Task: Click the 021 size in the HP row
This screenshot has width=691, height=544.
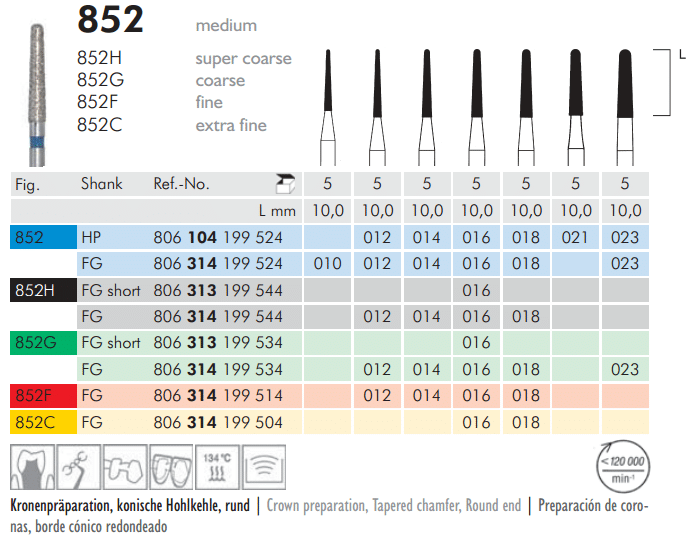Action: [x=575, y=238]
